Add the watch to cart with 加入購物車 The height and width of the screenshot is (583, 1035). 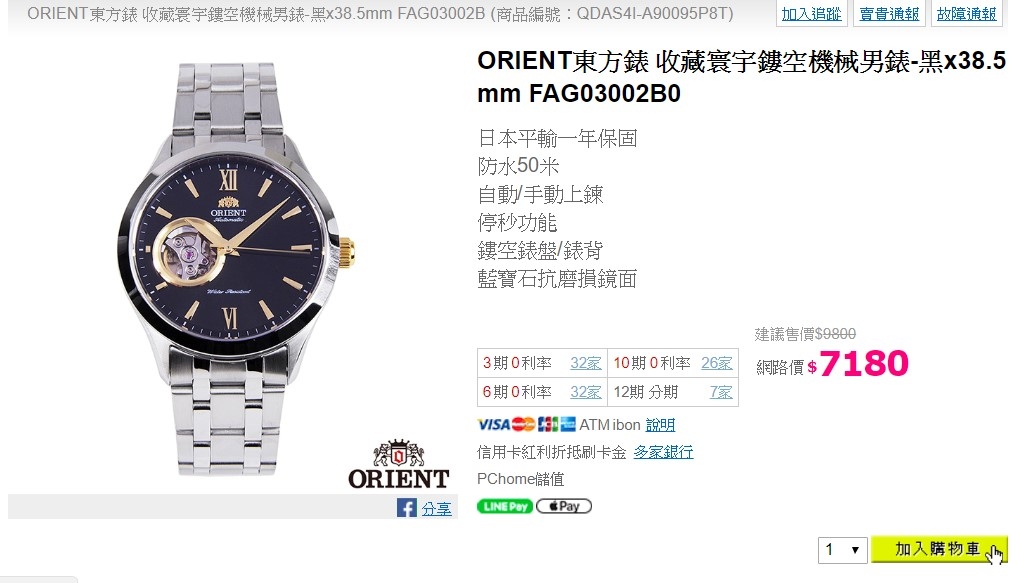939,549
